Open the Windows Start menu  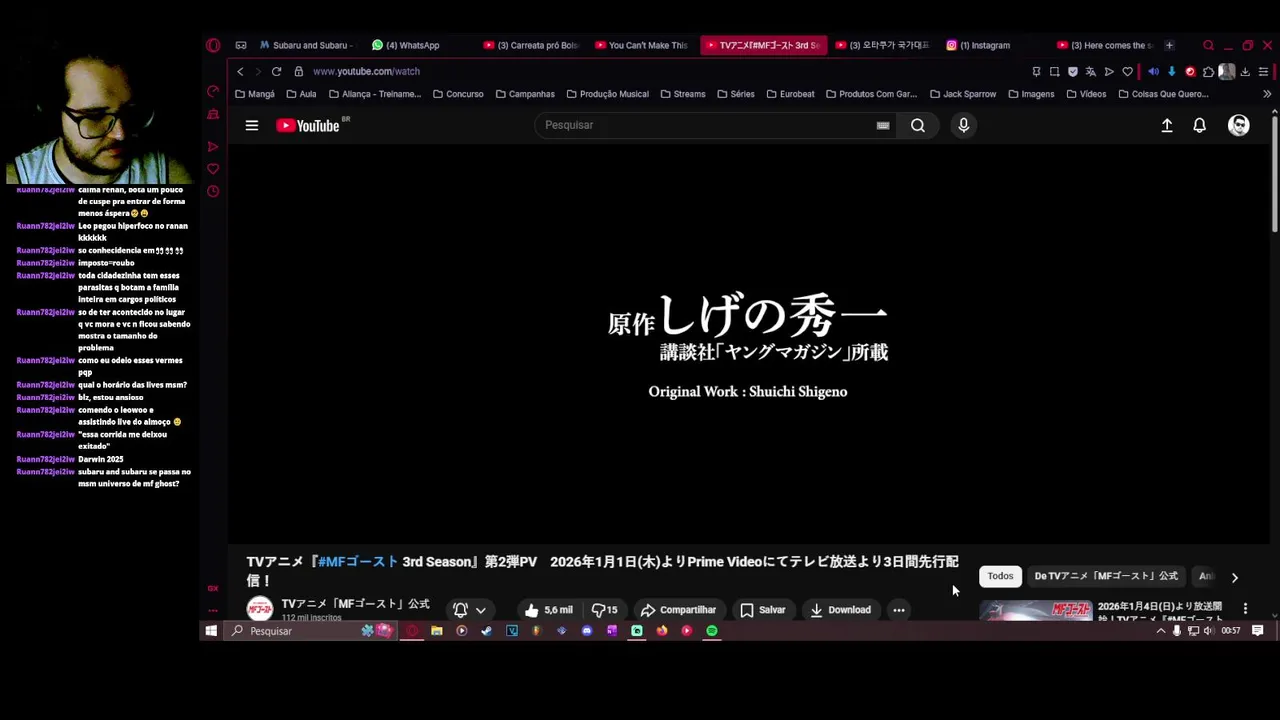click(x=211, y=631)
